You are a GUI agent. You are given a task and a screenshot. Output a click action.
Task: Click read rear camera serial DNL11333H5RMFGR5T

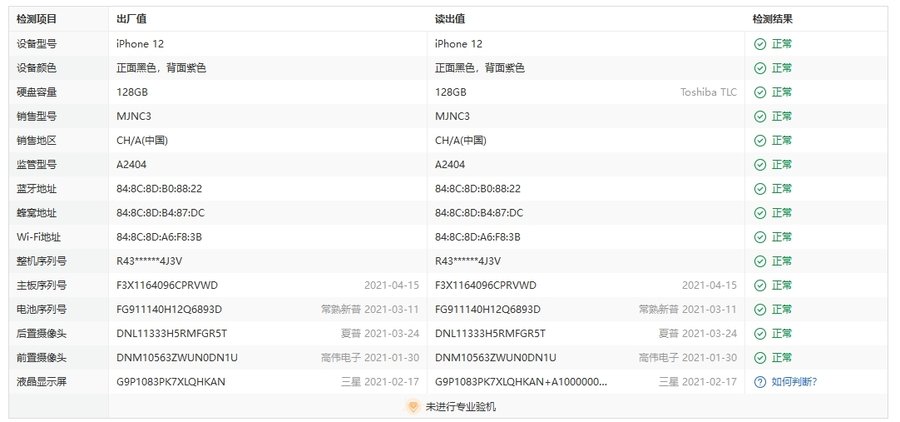pyautogui.click(x=490, y=334)
